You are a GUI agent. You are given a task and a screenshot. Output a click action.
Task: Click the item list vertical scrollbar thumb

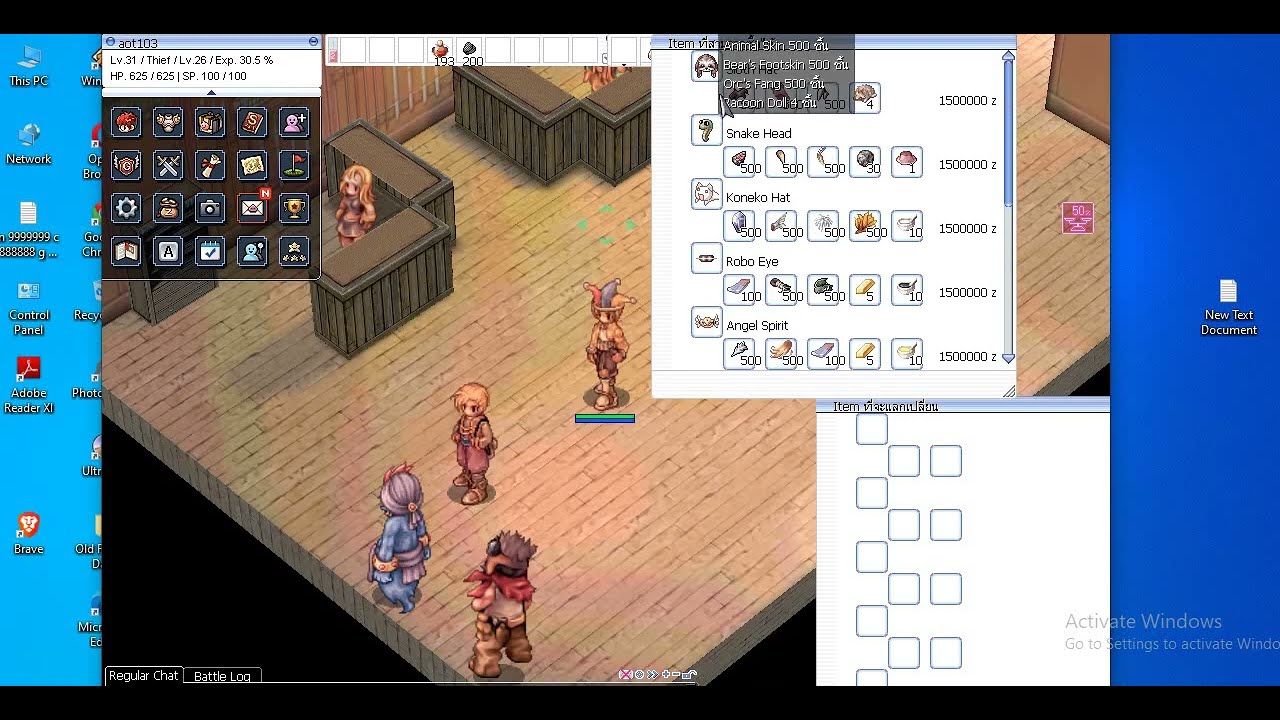[1008, 135]
